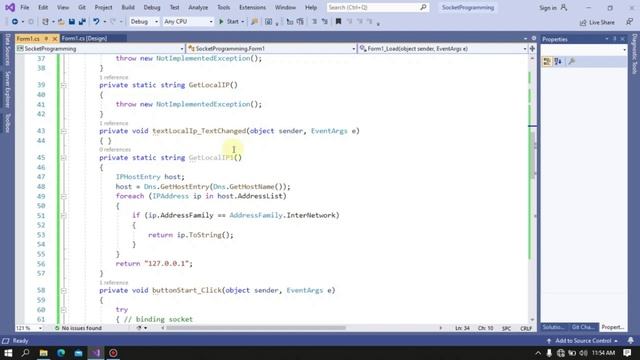Open the Debug configuration dropdown
640x360 pixels.
click(156, 22)
